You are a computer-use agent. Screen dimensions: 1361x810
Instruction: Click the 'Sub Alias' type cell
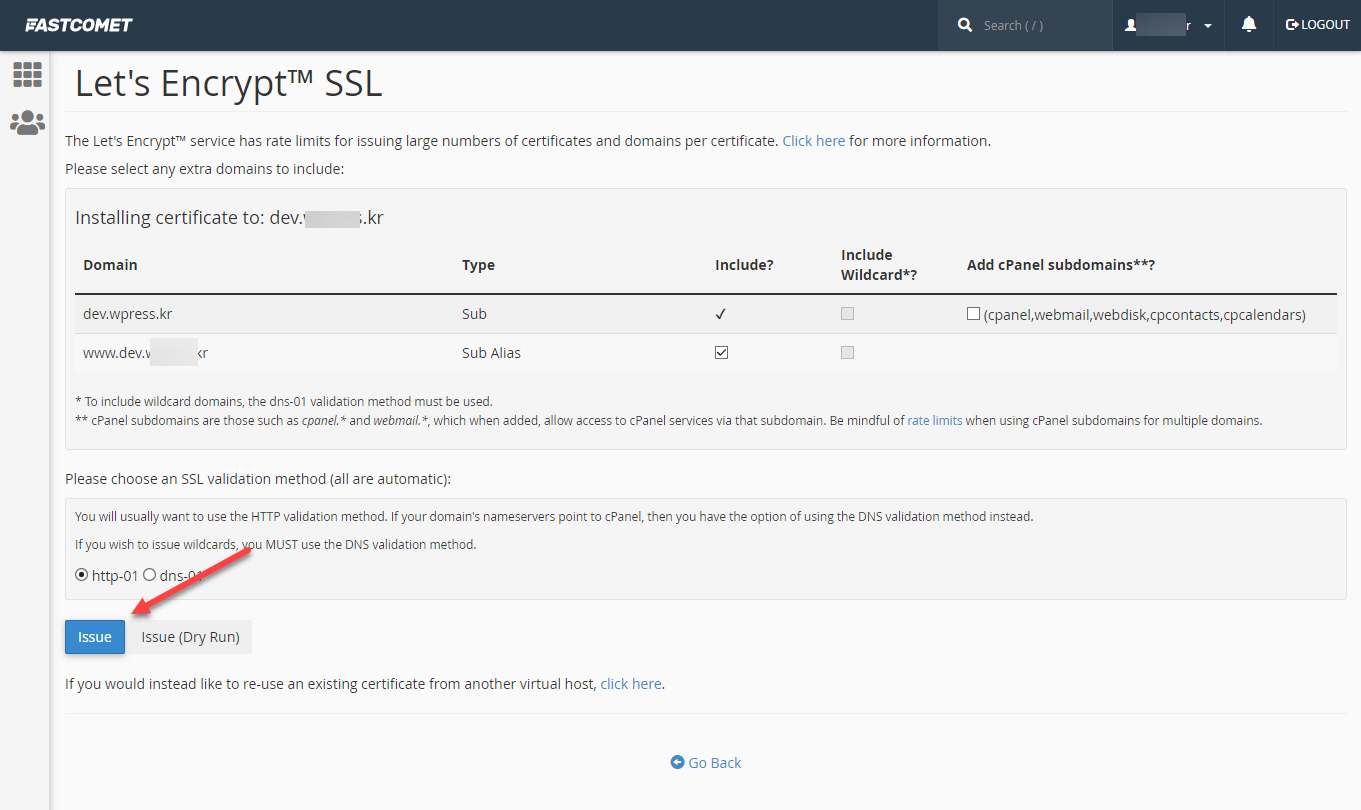pyautogui.click(x=491, y=353)
